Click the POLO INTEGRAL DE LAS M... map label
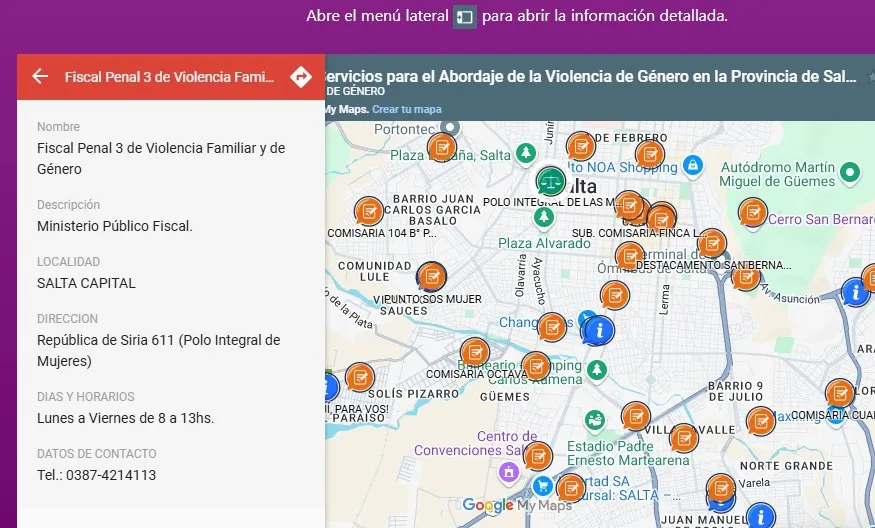Image resolution: width=875 pixels, height=528 pixels. [553, 202]
